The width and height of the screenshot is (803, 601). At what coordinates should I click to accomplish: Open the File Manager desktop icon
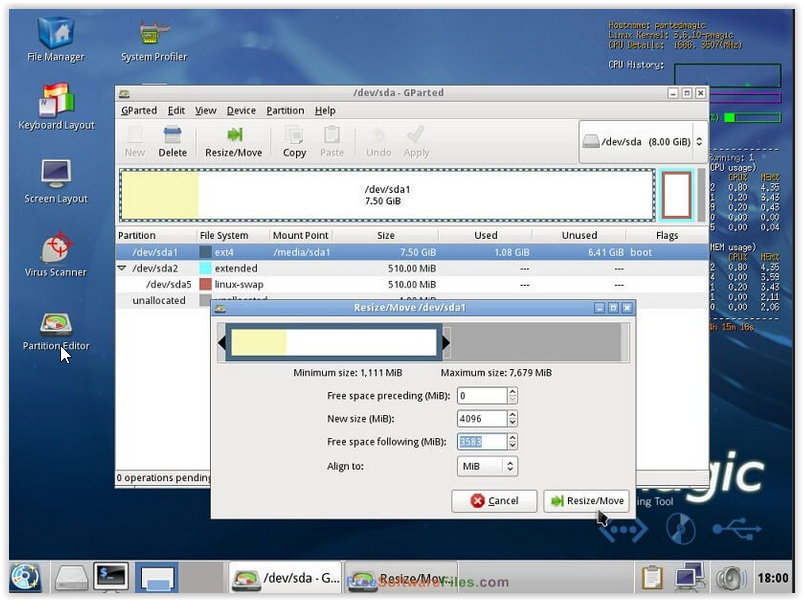tap(56, 39)
